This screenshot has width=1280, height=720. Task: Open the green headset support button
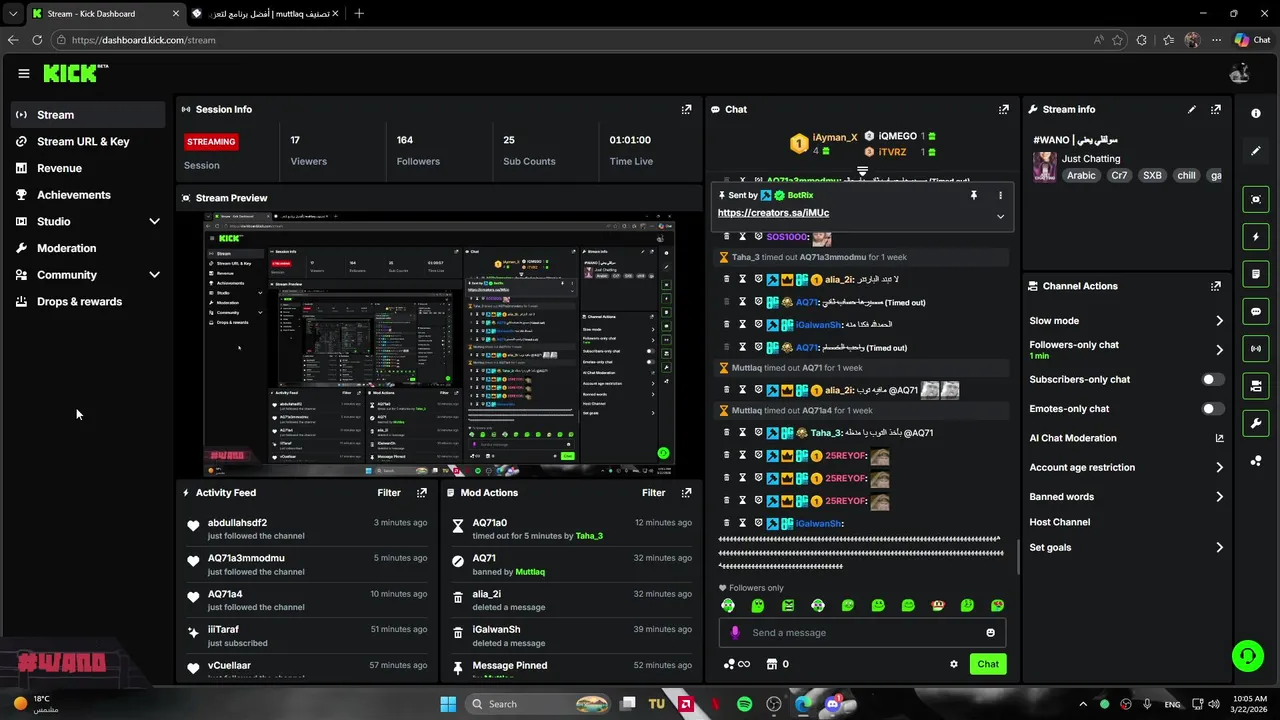coord(1247,656)
